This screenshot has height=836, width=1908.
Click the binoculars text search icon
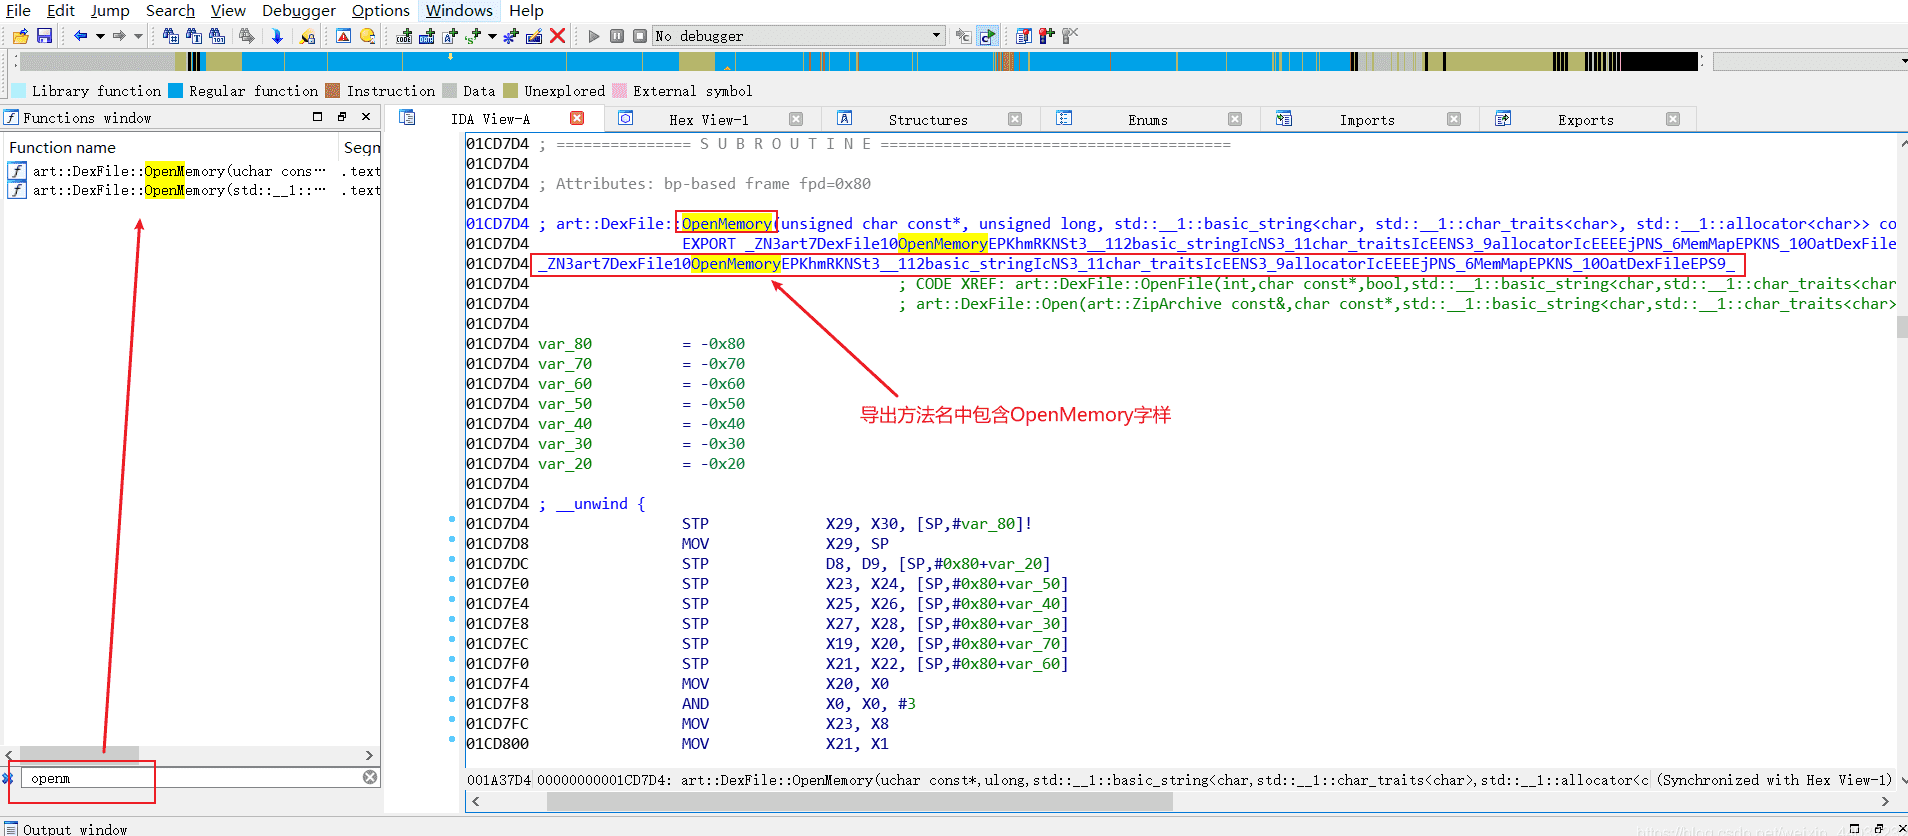(194, 36)
